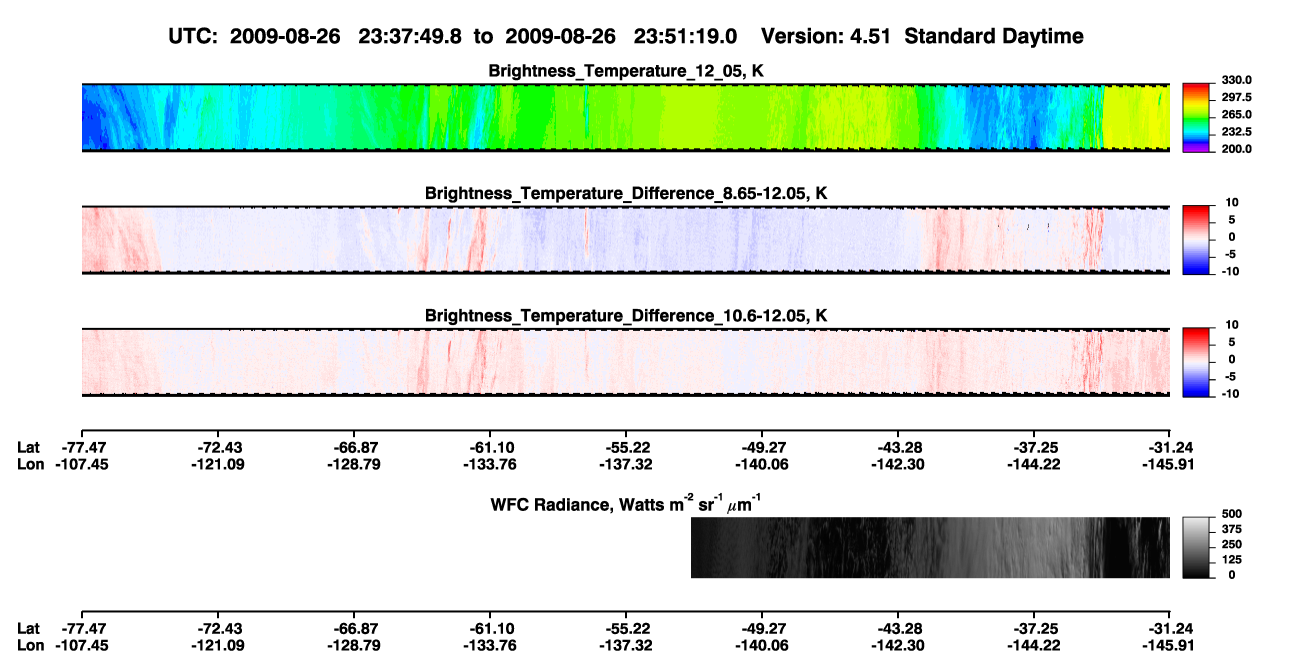Click the Version 4.51 Standard Daytime label

click(x=922, y=36)
